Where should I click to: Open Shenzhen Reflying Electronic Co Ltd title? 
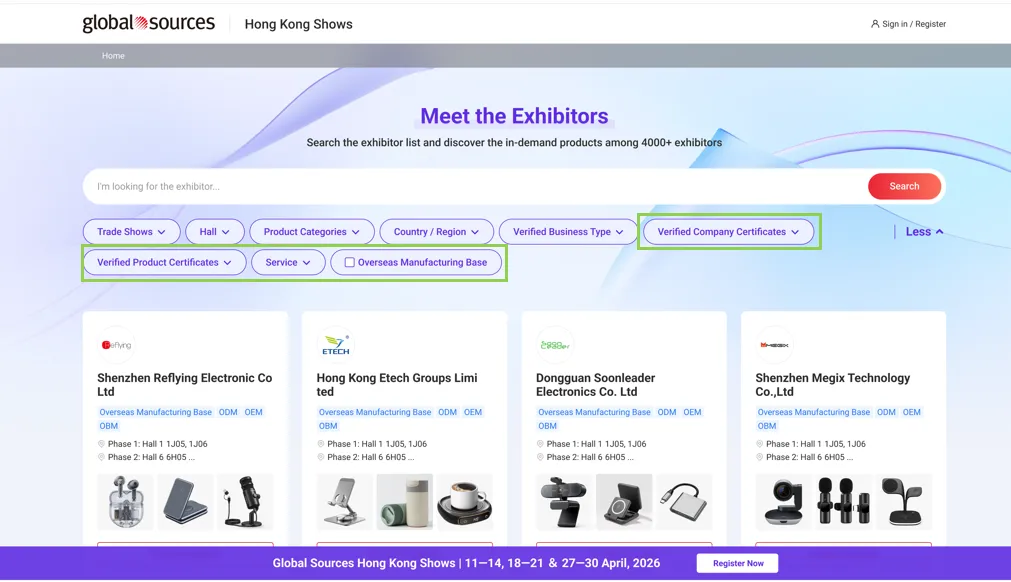(184, 385)
